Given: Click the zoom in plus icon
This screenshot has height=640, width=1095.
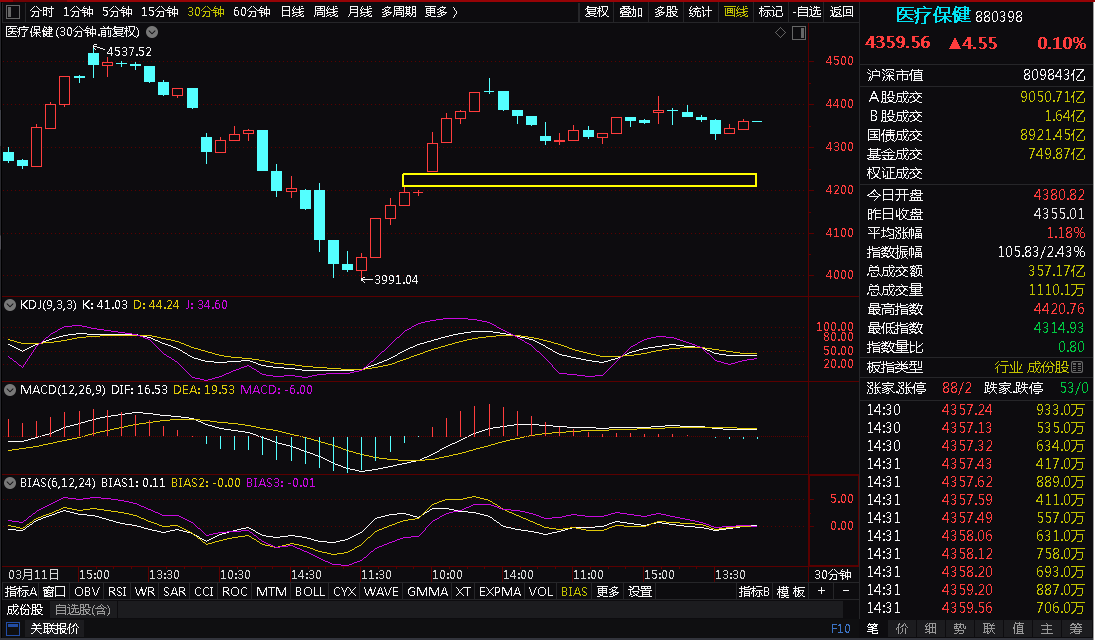Looking at the screenshot, I should pos(821,591).
